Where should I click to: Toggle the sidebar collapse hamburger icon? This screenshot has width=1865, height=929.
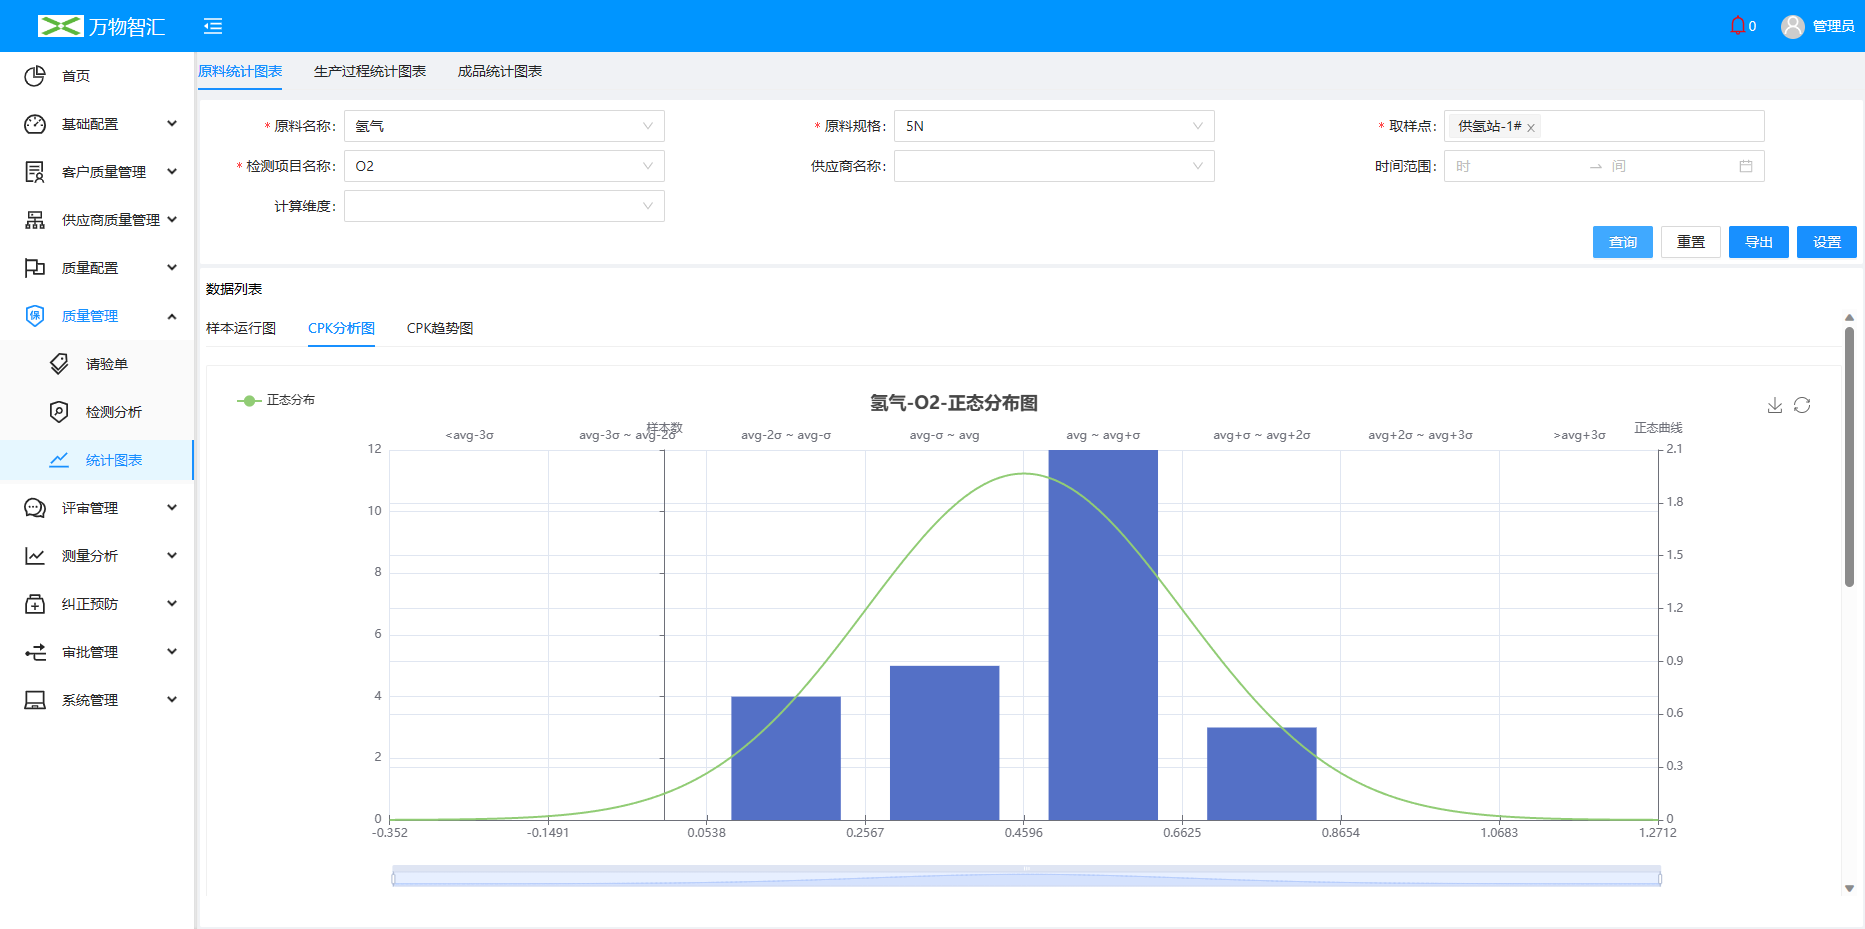213,26
